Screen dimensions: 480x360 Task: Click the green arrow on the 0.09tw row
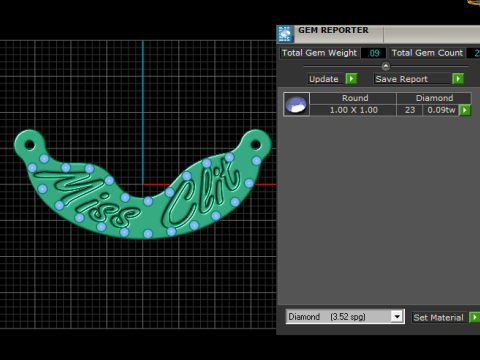point(465,110)
